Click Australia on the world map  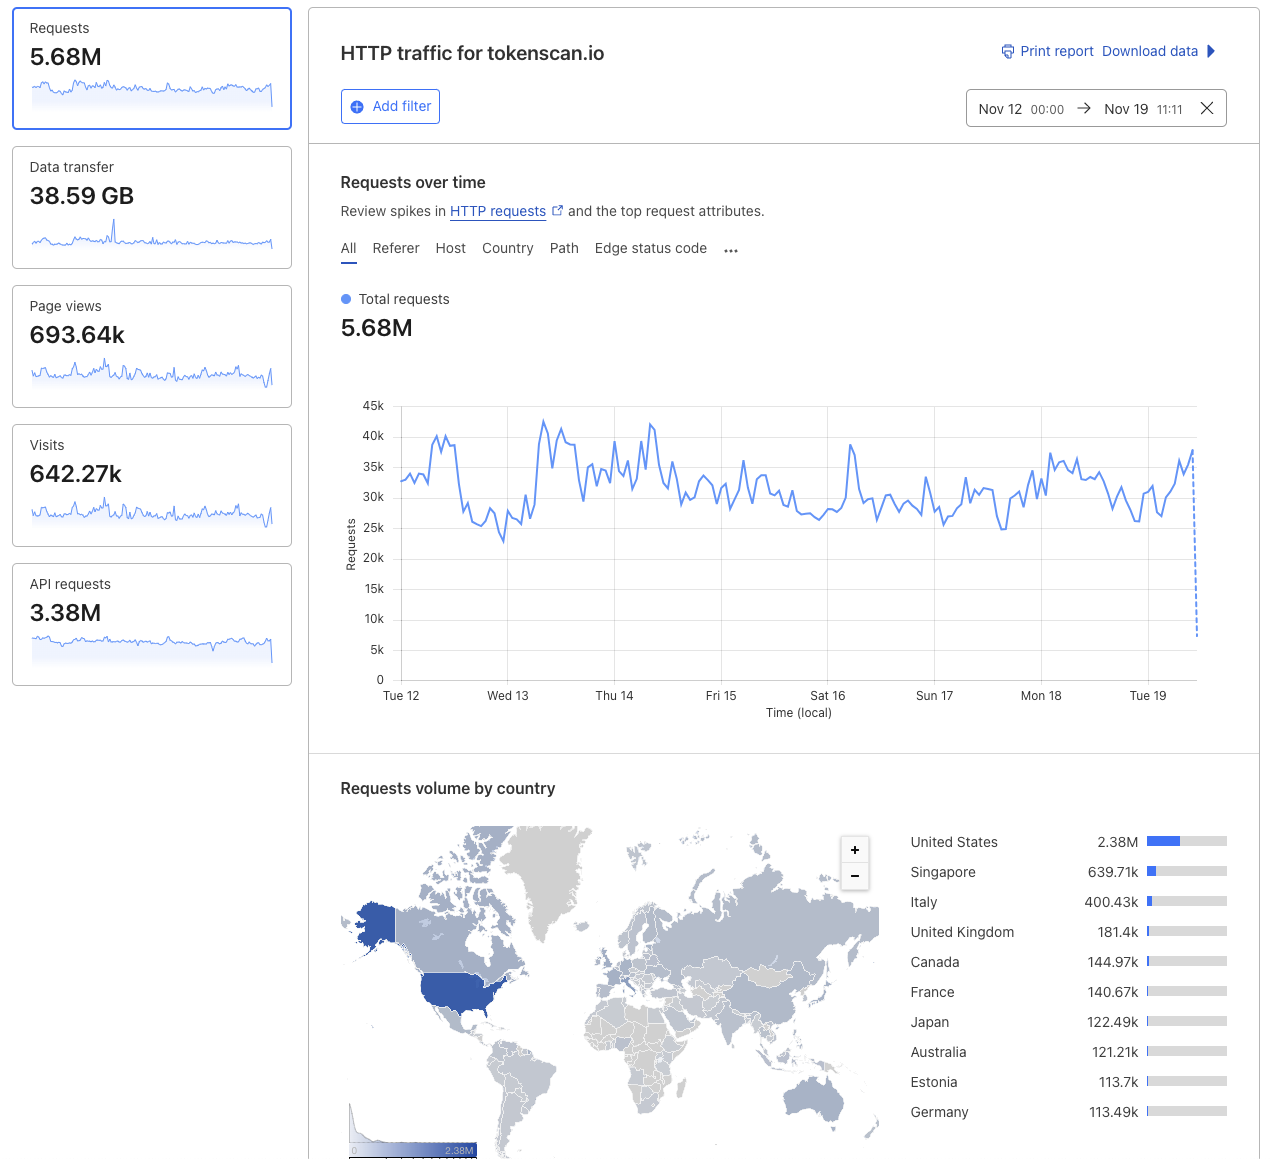point(815,1098)
